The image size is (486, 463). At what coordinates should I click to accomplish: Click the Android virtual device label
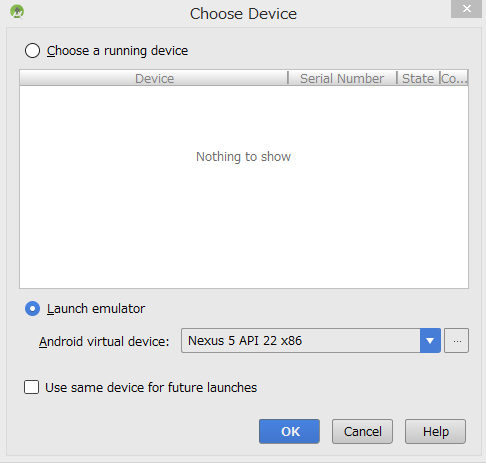point(104,342)
